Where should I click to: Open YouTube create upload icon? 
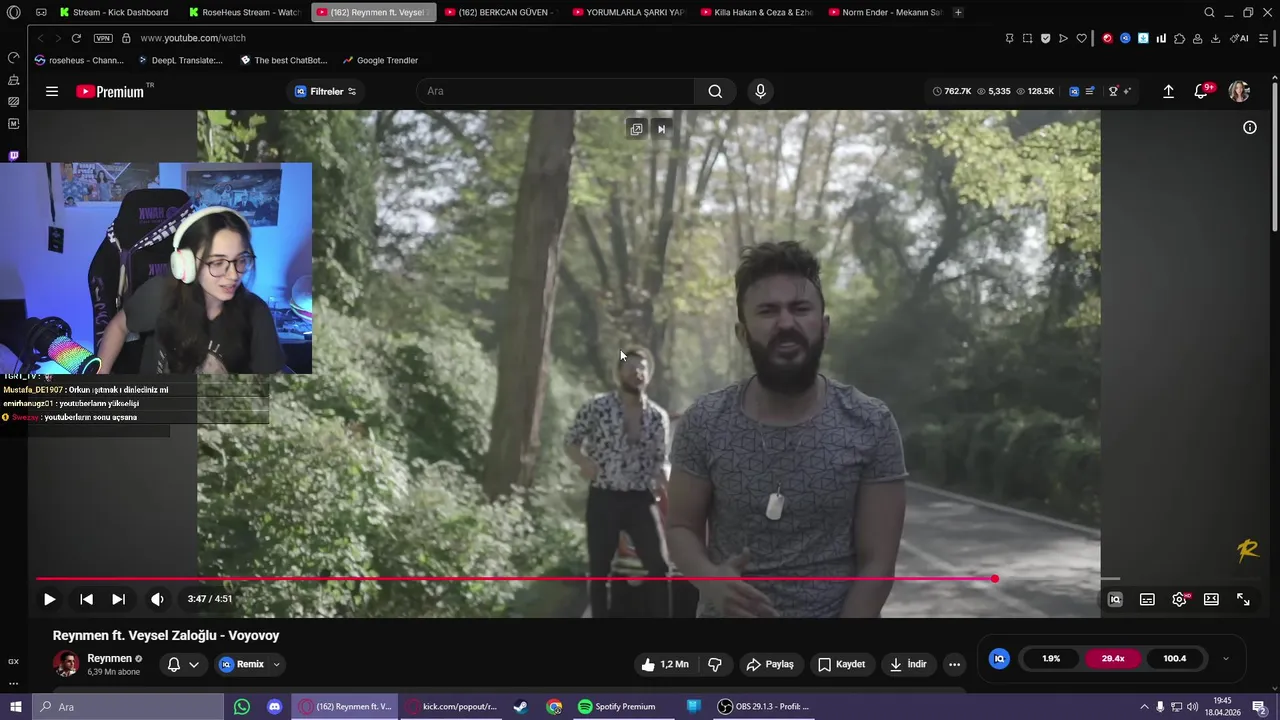pyautogui.click(x=1168, y=91)
